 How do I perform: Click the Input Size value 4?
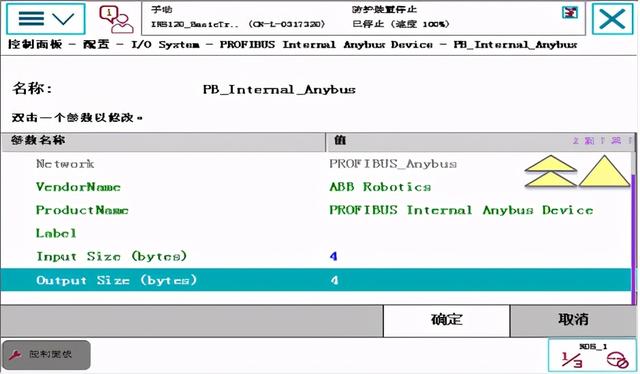tap(333, 256)
